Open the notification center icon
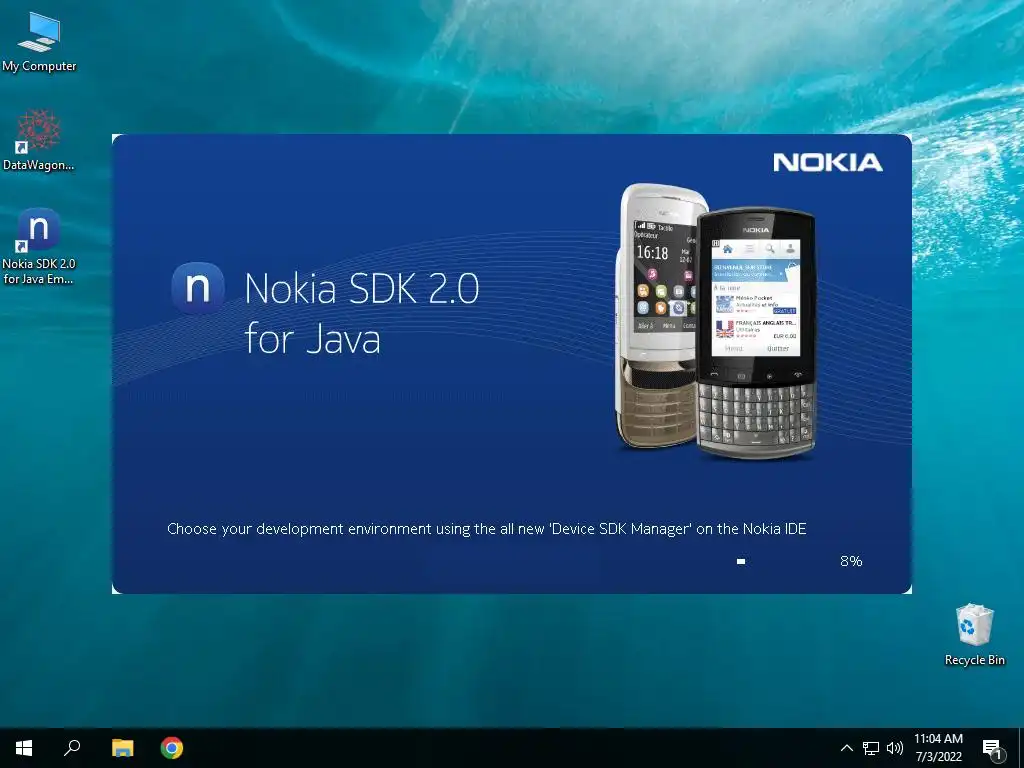 click(992, 749)
